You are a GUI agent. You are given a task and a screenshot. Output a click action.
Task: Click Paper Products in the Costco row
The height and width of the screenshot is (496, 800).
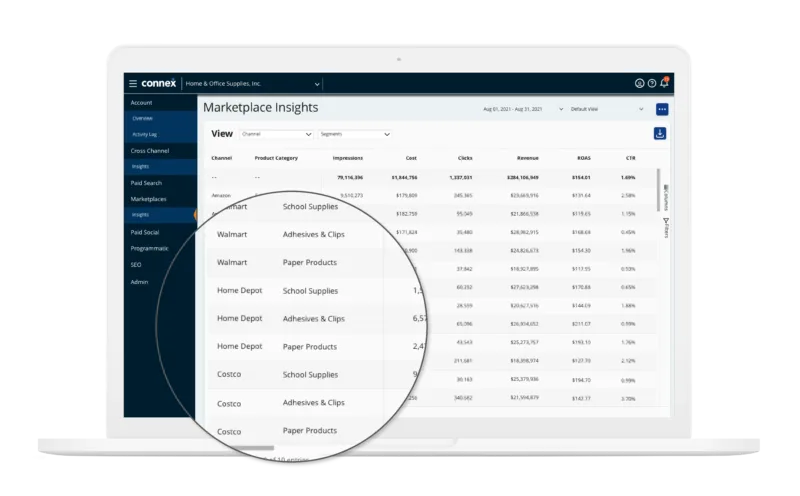pos(310,431)
